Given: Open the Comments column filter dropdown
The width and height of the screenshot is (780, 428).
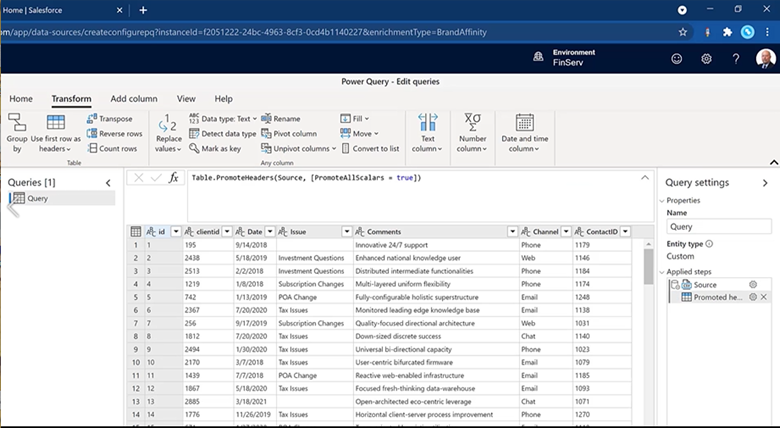Looking at the screenshot, I should 512,231.
